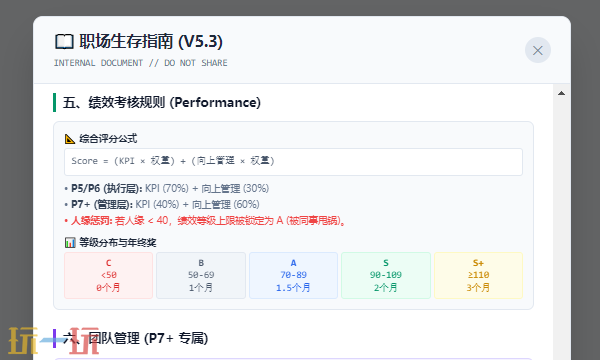Click the red 人缘惩罚 warning line
The image size is (600, 360).
tap(205, 221)
